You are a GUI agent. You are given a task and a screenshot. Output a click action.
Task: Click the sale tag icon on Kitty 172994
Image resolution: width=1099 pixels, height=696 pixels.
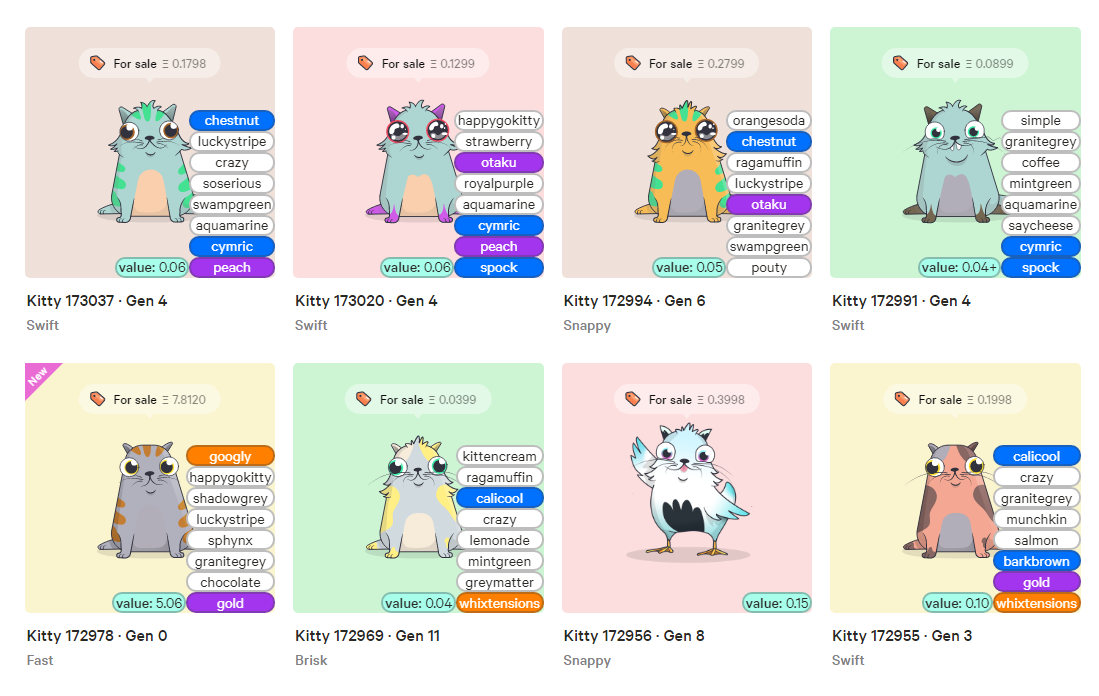point(633,63)
